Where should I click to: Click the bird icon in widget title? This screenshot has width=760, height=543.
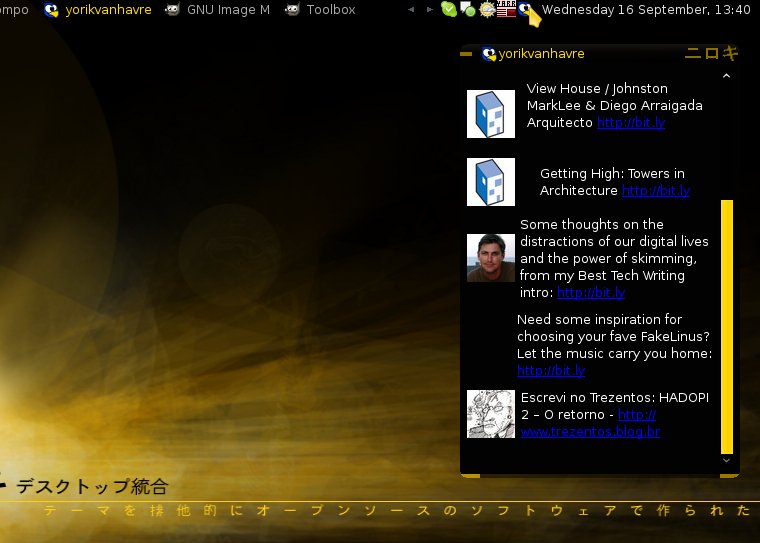pos(488,54)
